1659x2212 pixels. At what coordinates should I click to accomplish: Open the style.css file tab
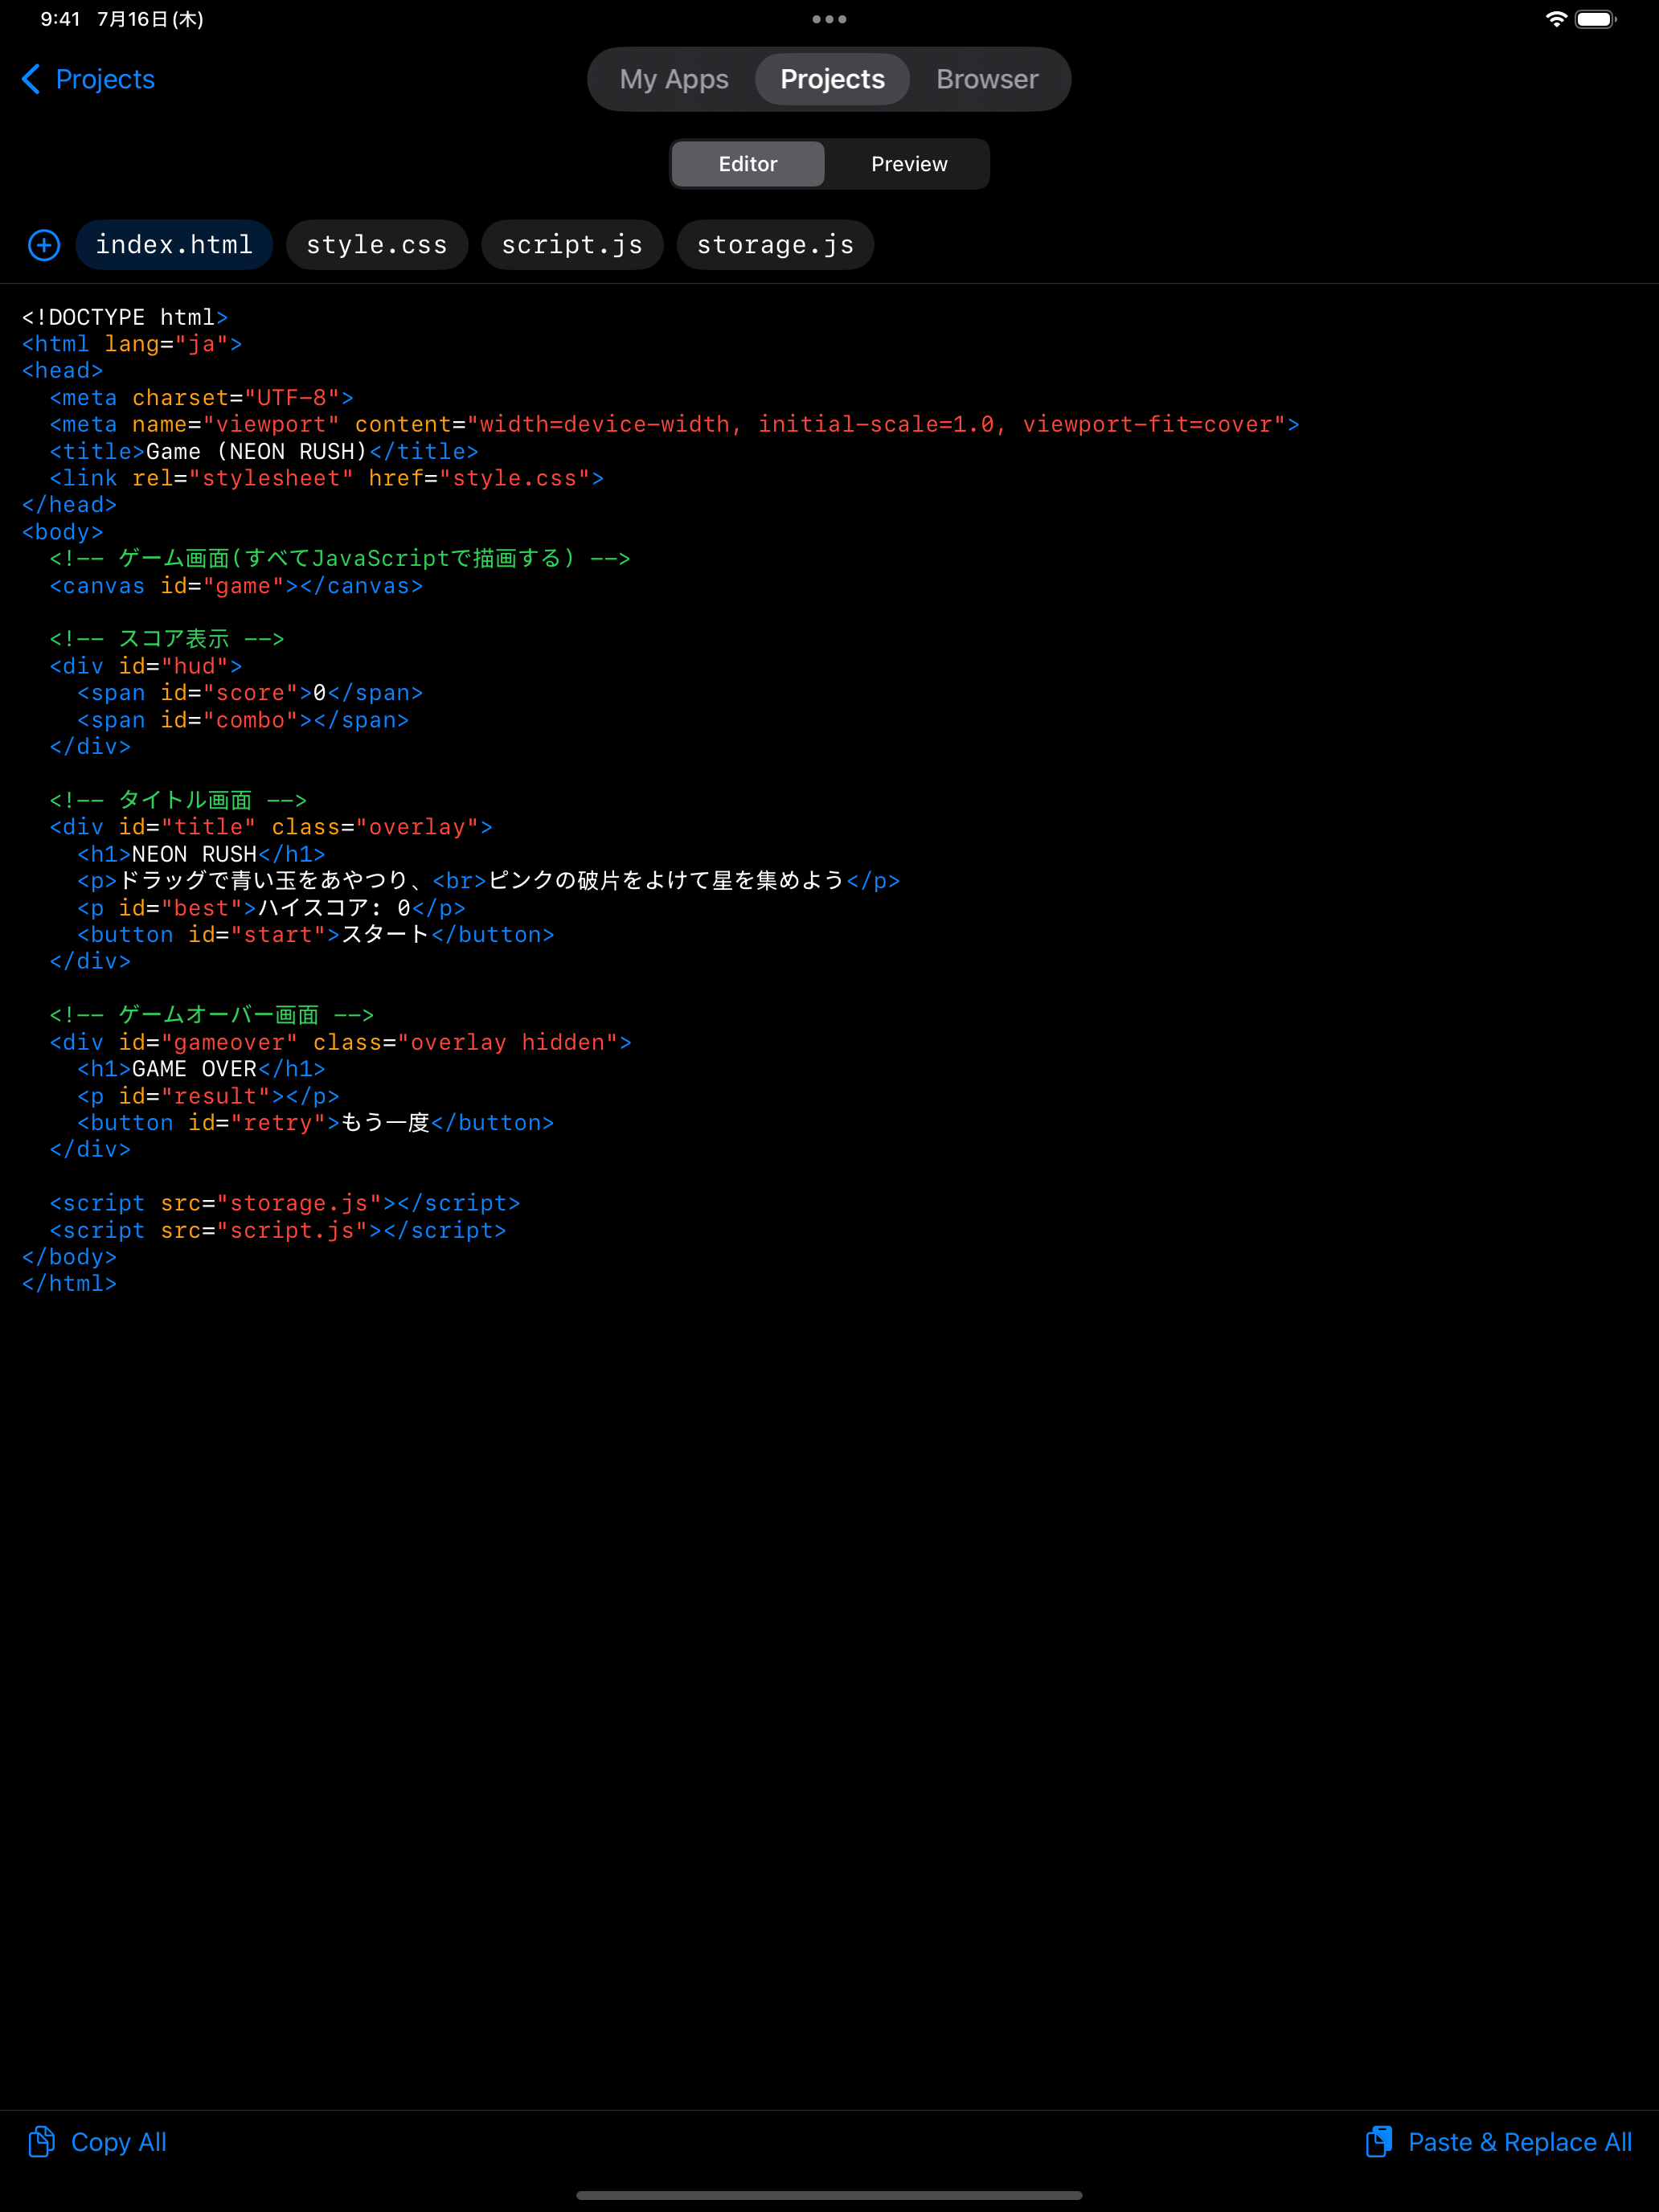pyautogui.click(x=377, y=245)
